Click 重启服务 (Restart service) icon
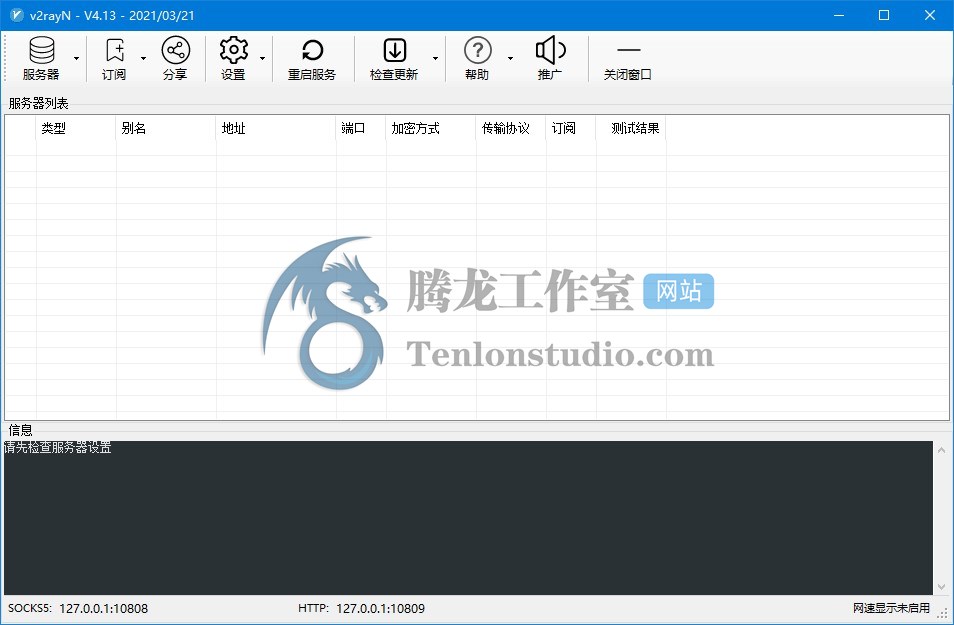 (x=312, y=58)
